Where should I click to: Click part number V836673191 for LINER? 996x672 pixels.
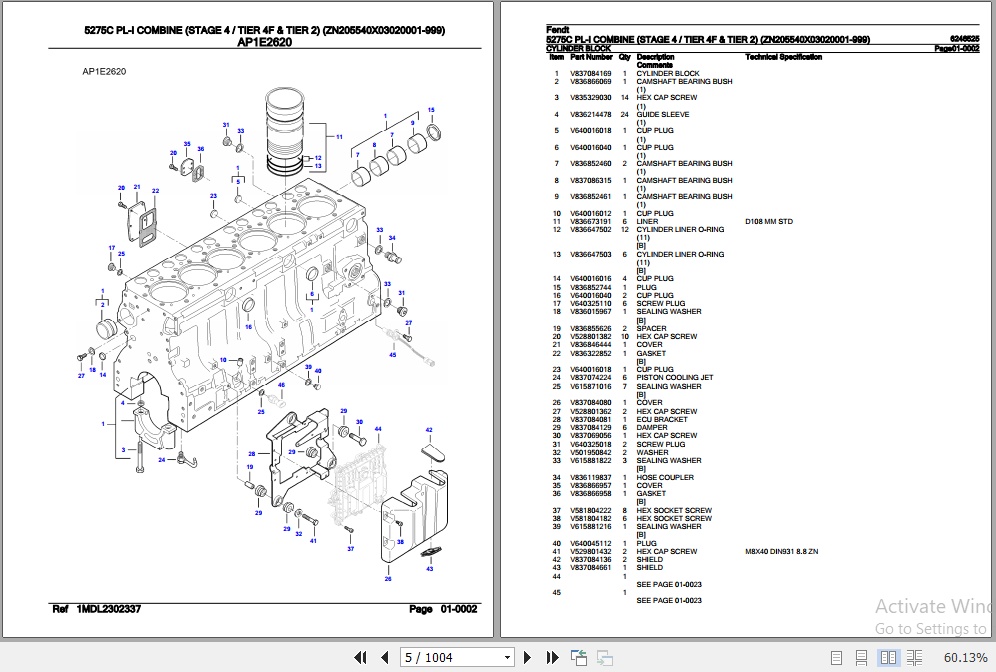(x=590, y=222)
